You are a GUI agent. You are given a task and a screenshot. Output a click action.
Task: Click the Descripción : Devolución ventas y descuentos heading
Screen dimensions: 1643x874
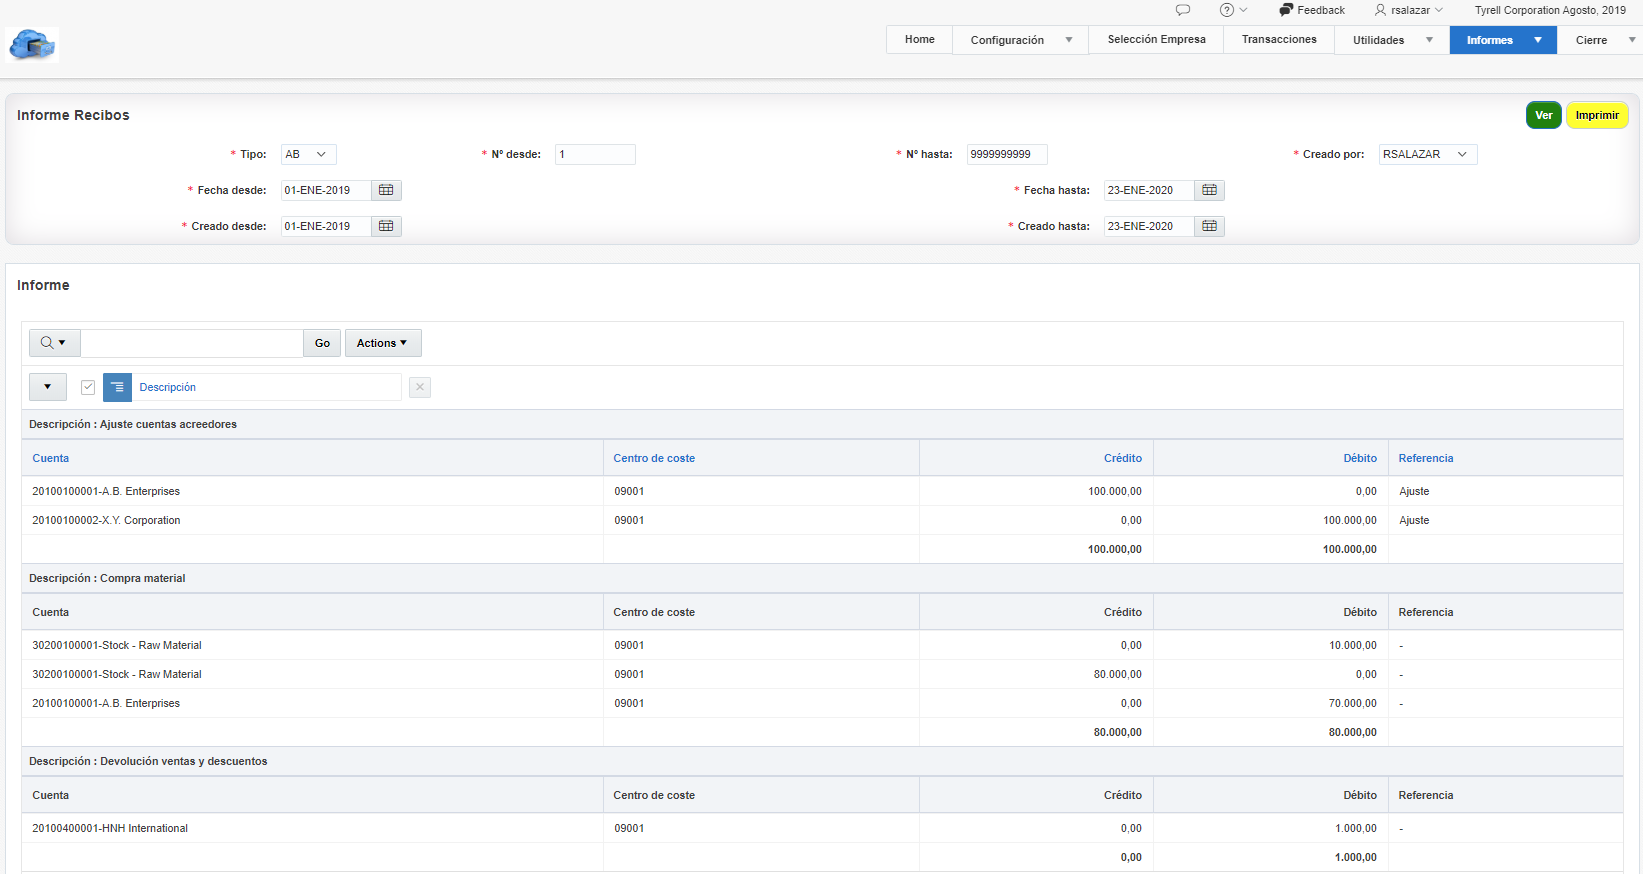tap(148, 761)
